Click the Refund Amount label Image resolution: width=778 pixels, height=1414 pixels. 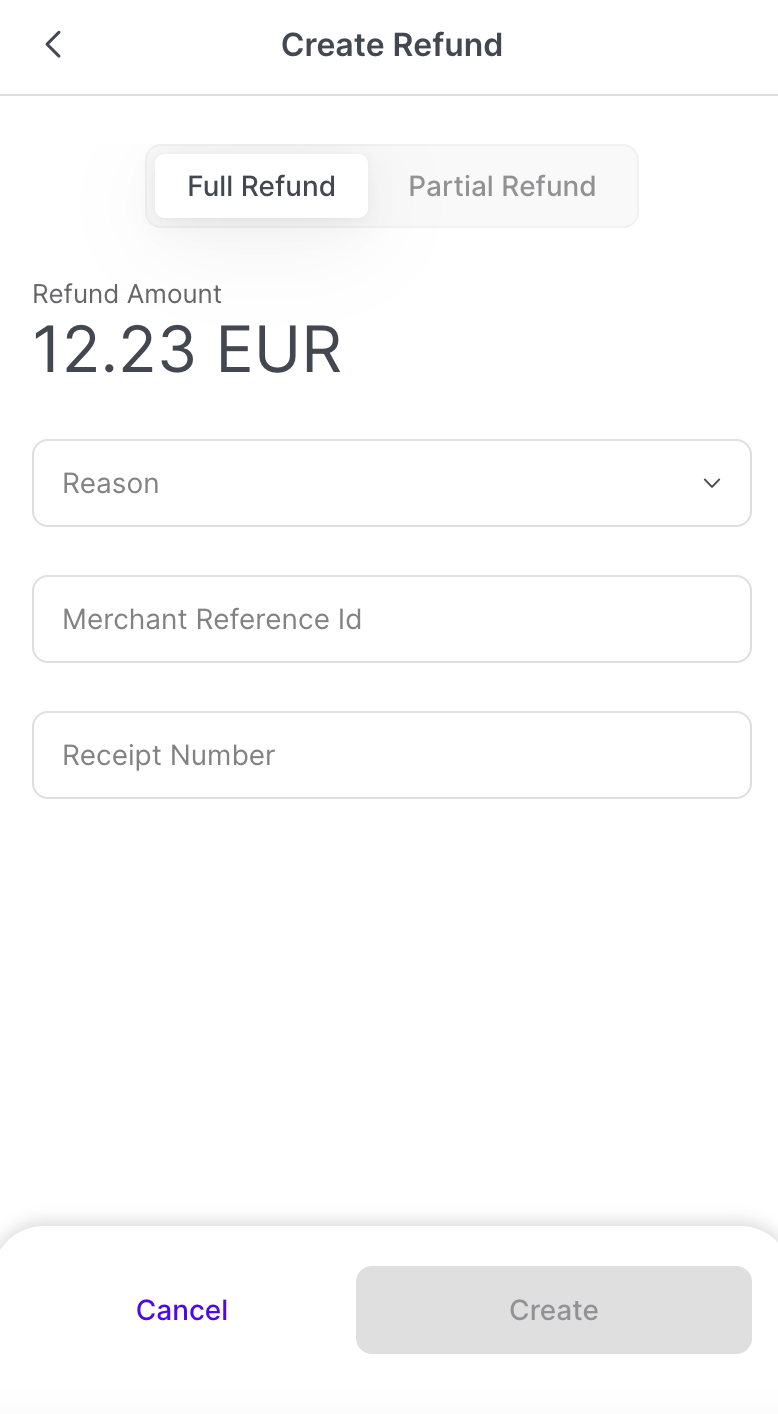[127, 294]
